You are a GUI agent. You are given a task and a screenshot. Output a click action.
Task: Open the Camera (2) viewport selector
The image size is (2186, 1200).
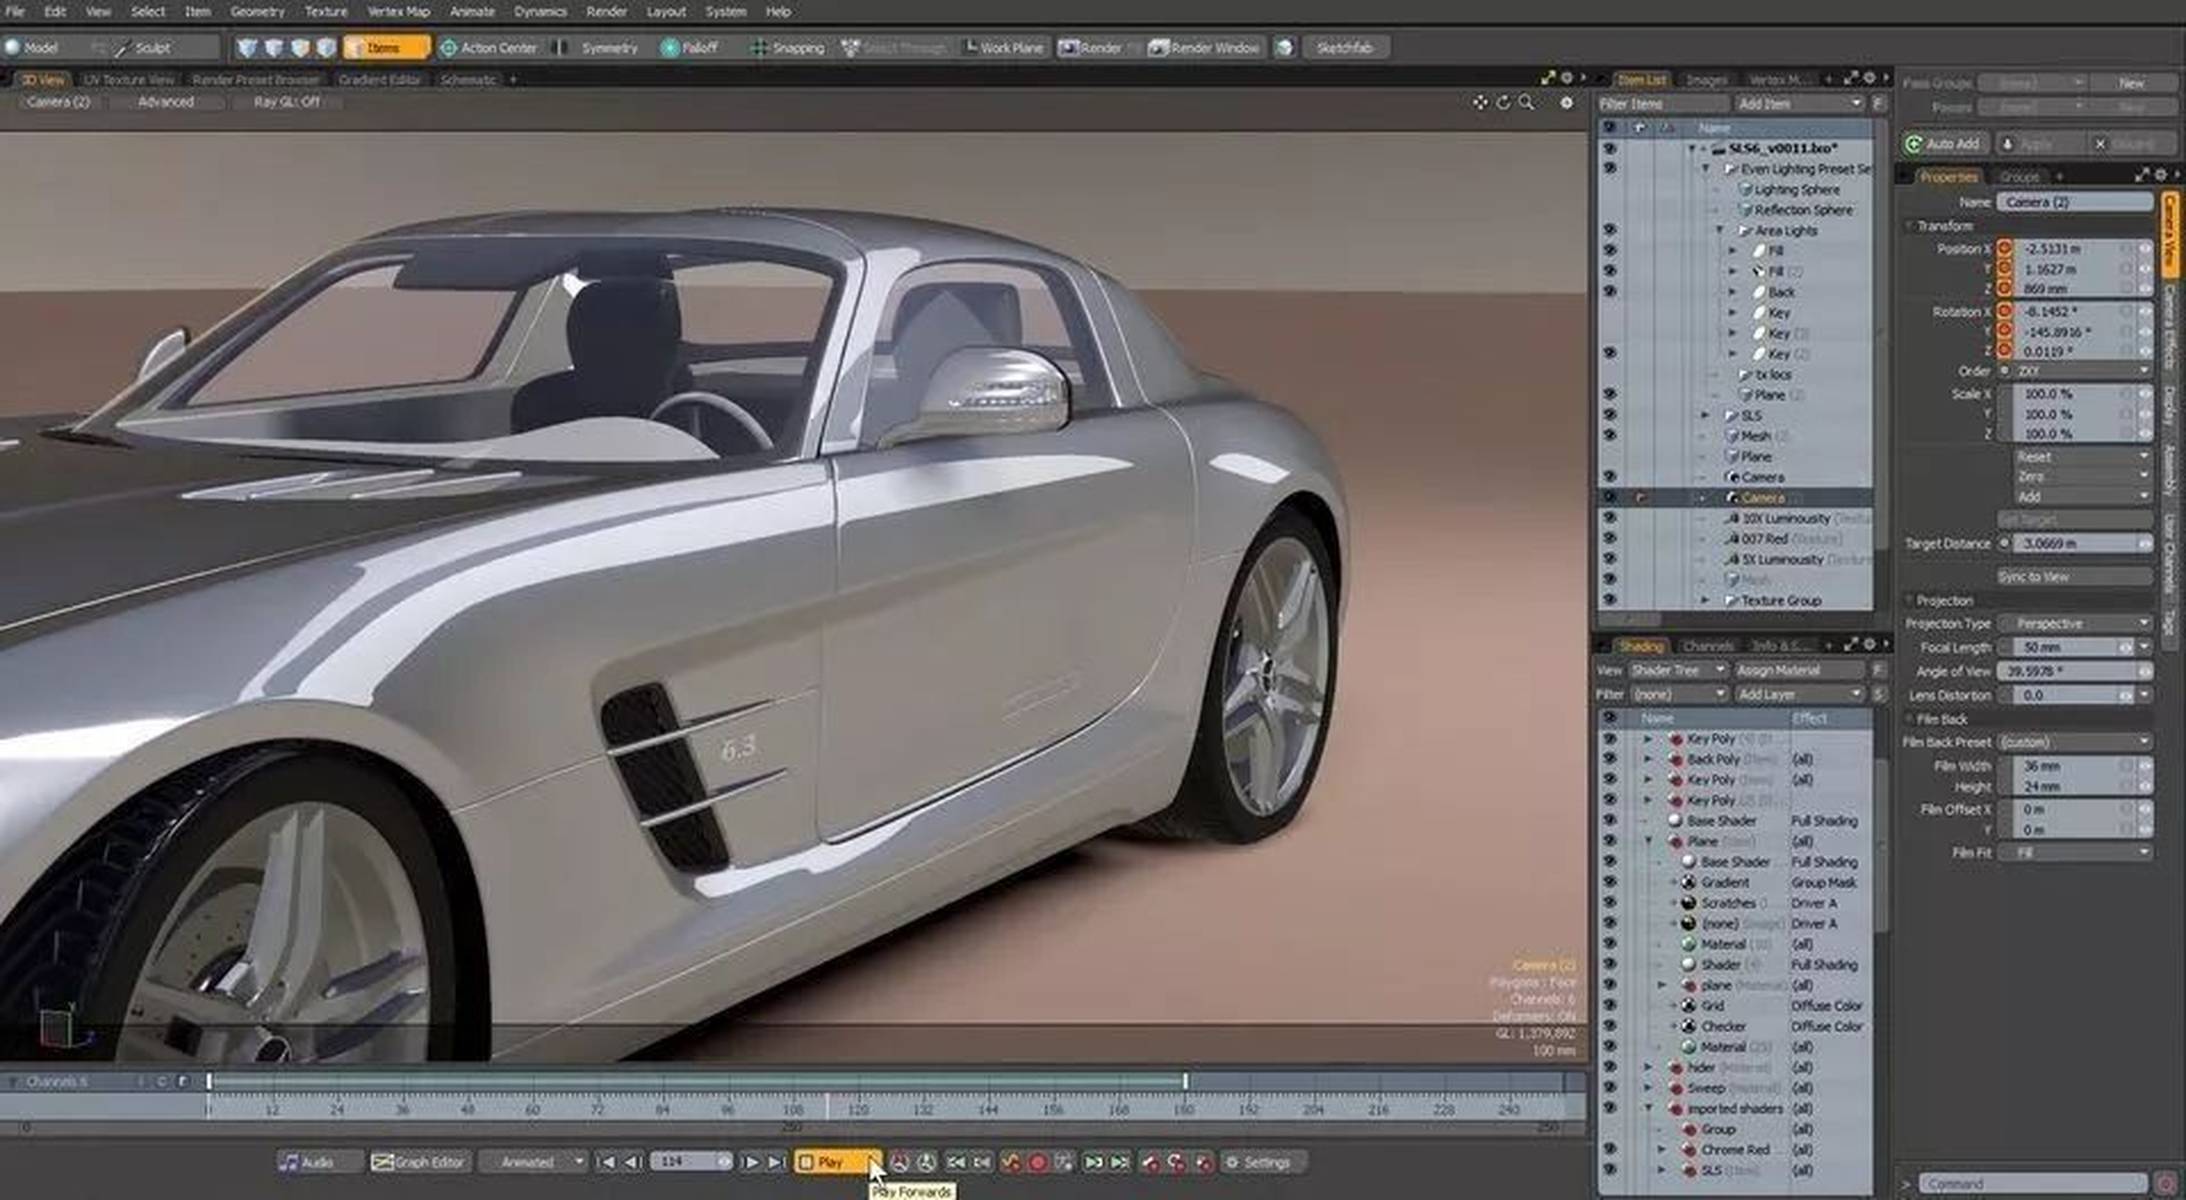(x=58, y=102)
